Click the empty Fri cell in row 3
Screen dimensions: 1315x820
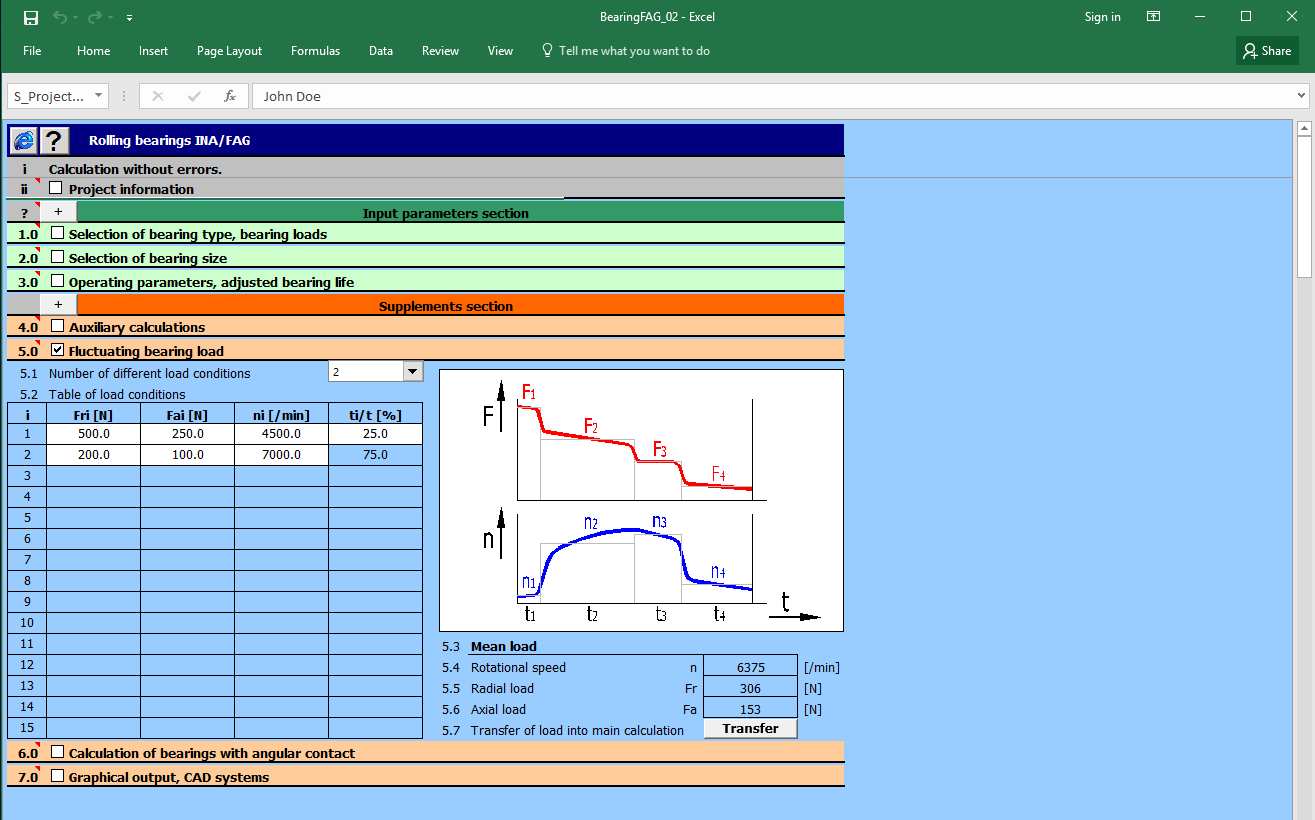pos(93,476)
